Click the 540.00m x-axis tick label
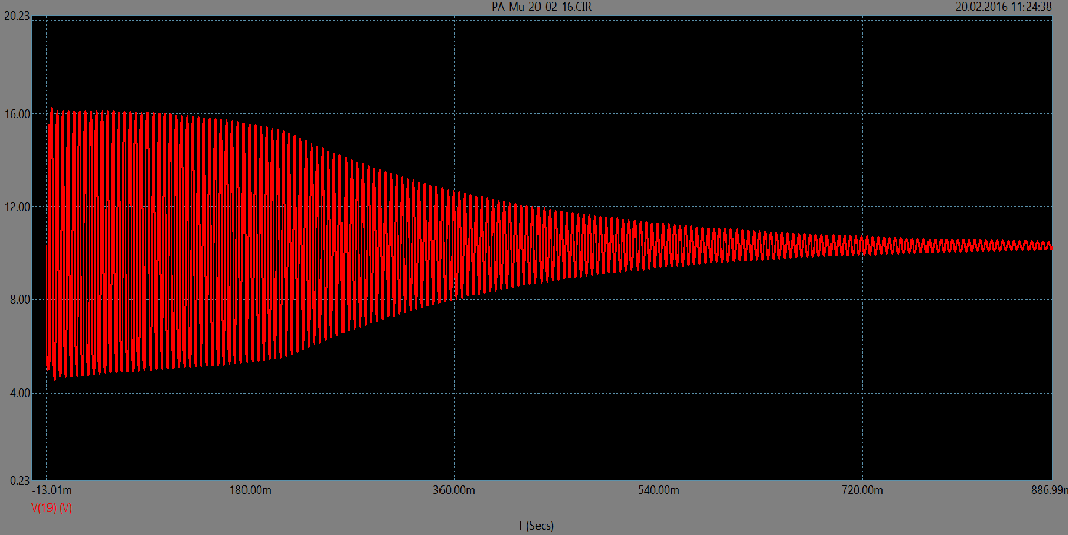Screen dimensions: 1068x535 [658, 491]
